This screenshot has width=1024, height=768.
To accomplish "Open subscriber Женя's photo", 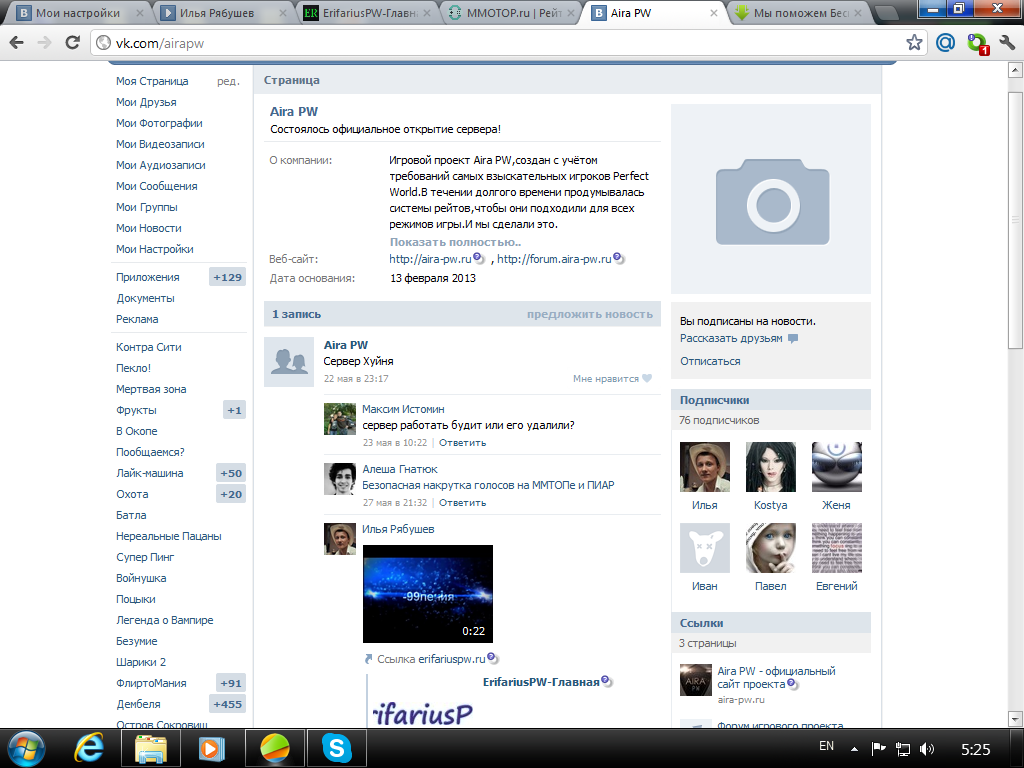I will click(x=837, y=466).
